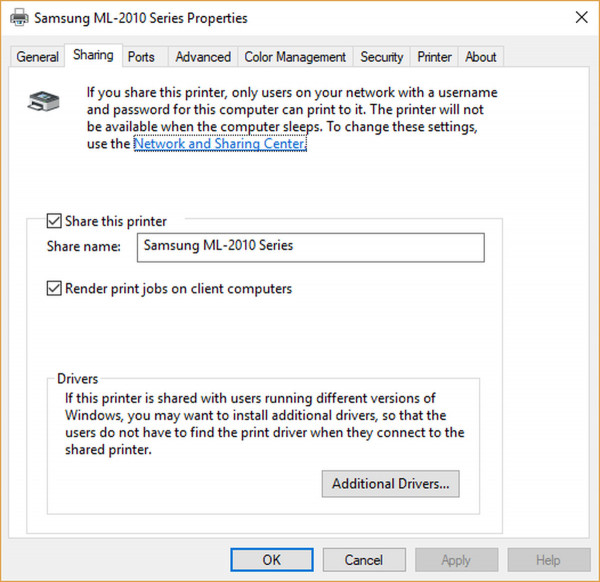The image size is (600, 582).
Task: Close the Samsung ML-2010 Properties dialog
Action: coord(581,17)
